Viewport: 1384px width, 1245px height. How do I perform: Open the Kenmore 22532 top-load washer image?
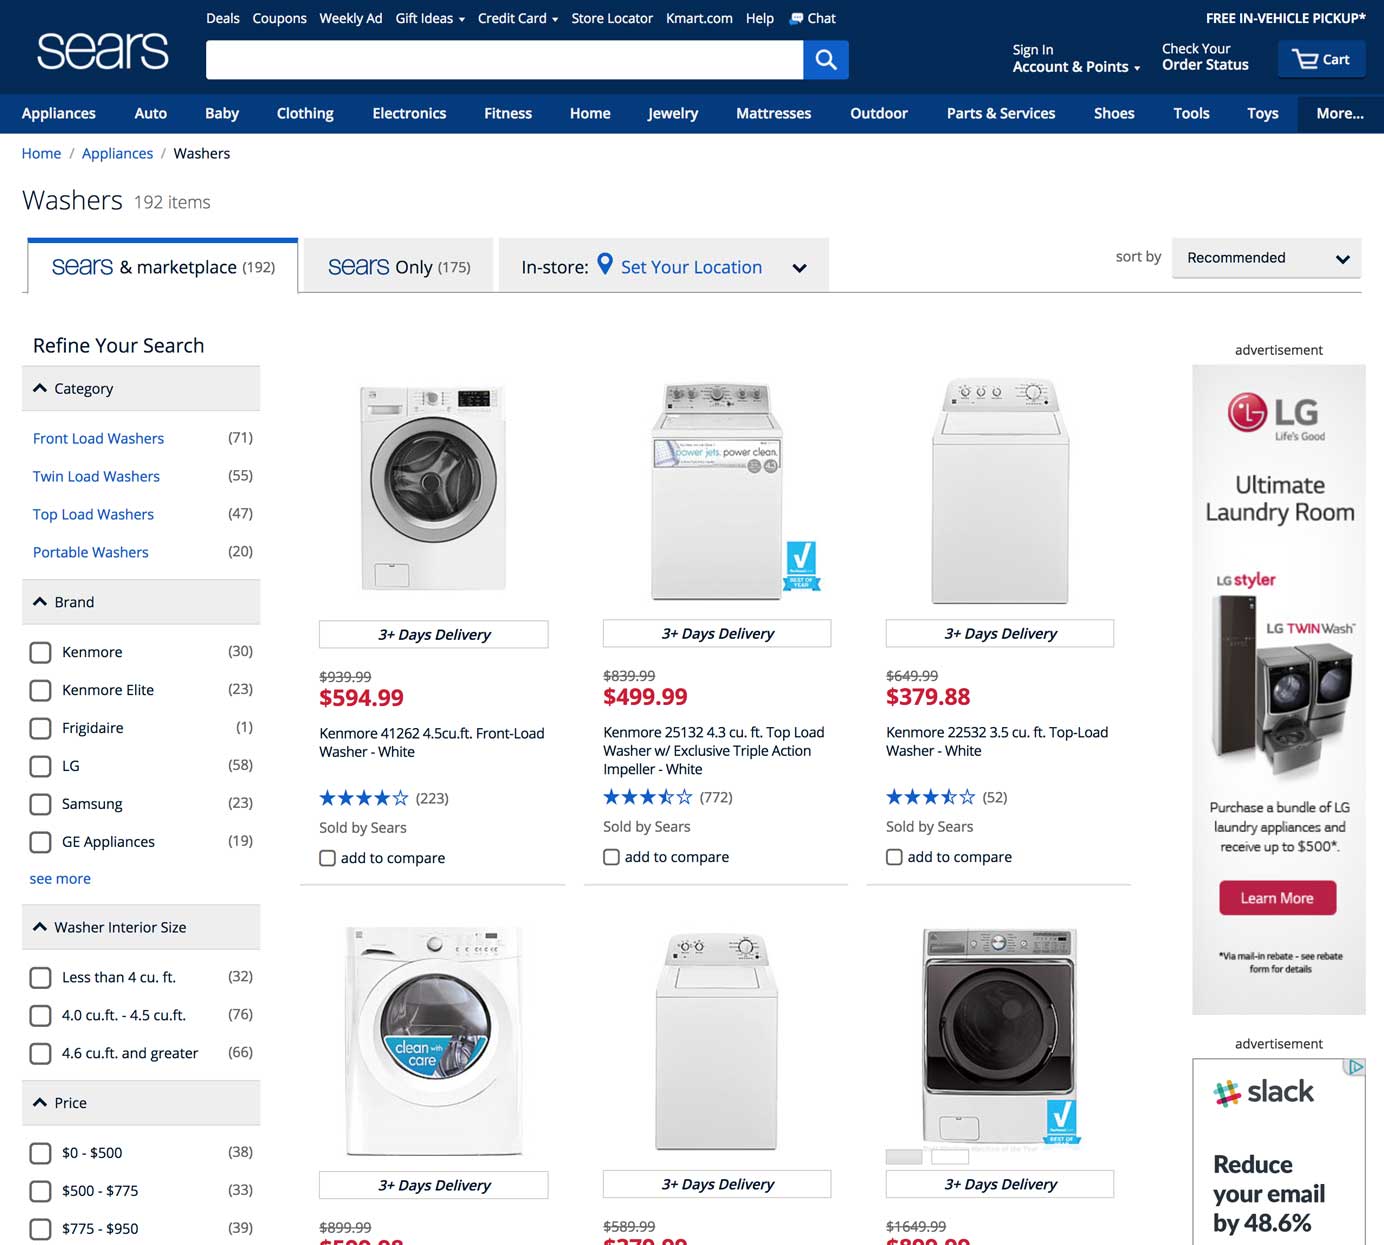[1000, 490]
